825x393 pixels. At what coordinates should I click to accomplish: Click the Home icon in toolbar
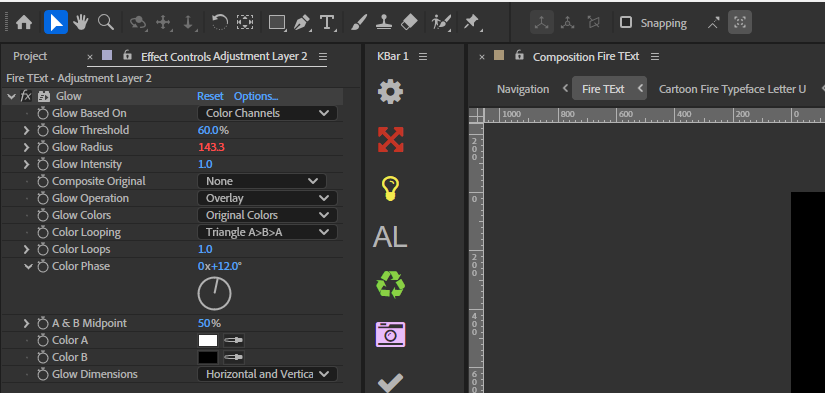pos(24,23)
